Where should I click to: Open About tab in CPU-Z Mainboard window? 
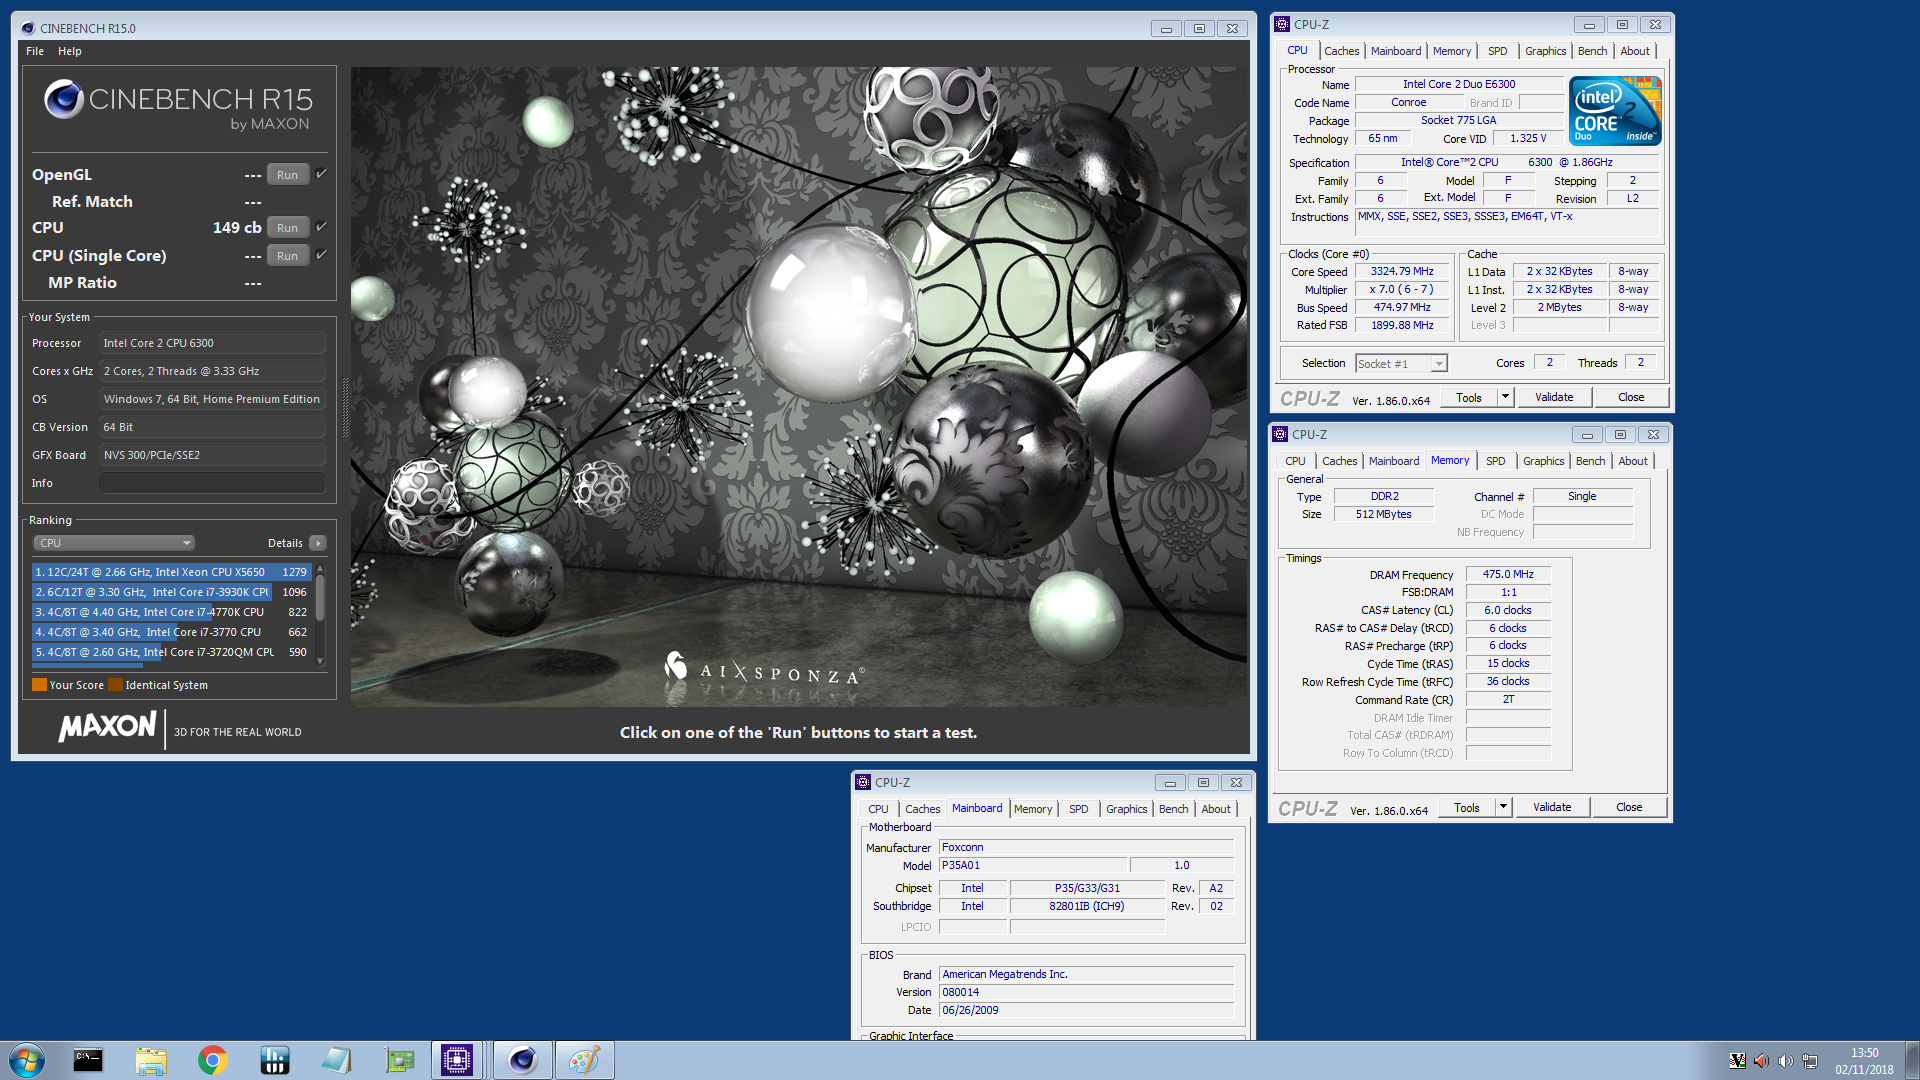coord(1216,809)
